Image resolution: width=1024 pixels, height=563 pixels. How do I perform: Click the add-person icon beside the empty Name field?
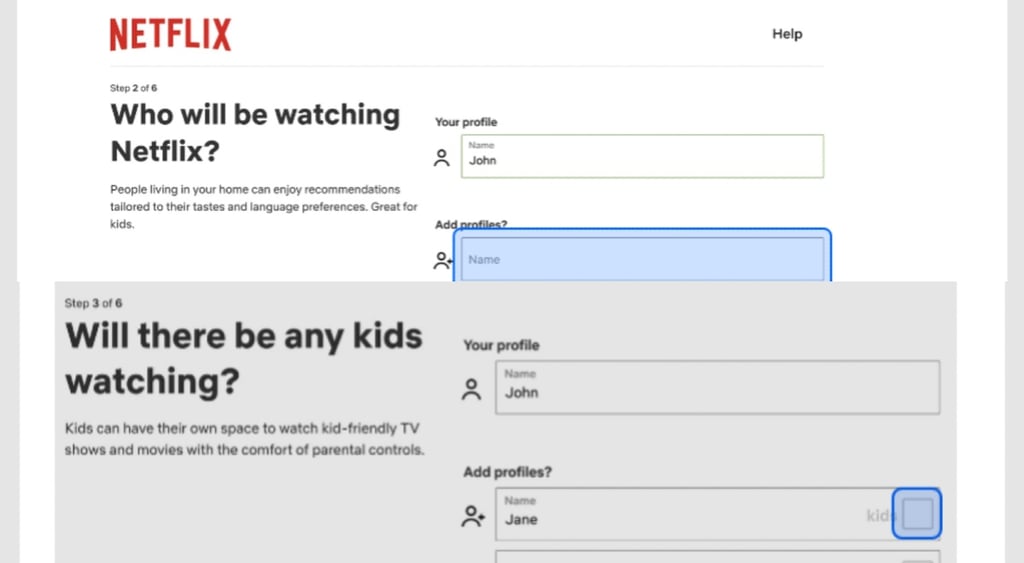[x=443, y=260]
